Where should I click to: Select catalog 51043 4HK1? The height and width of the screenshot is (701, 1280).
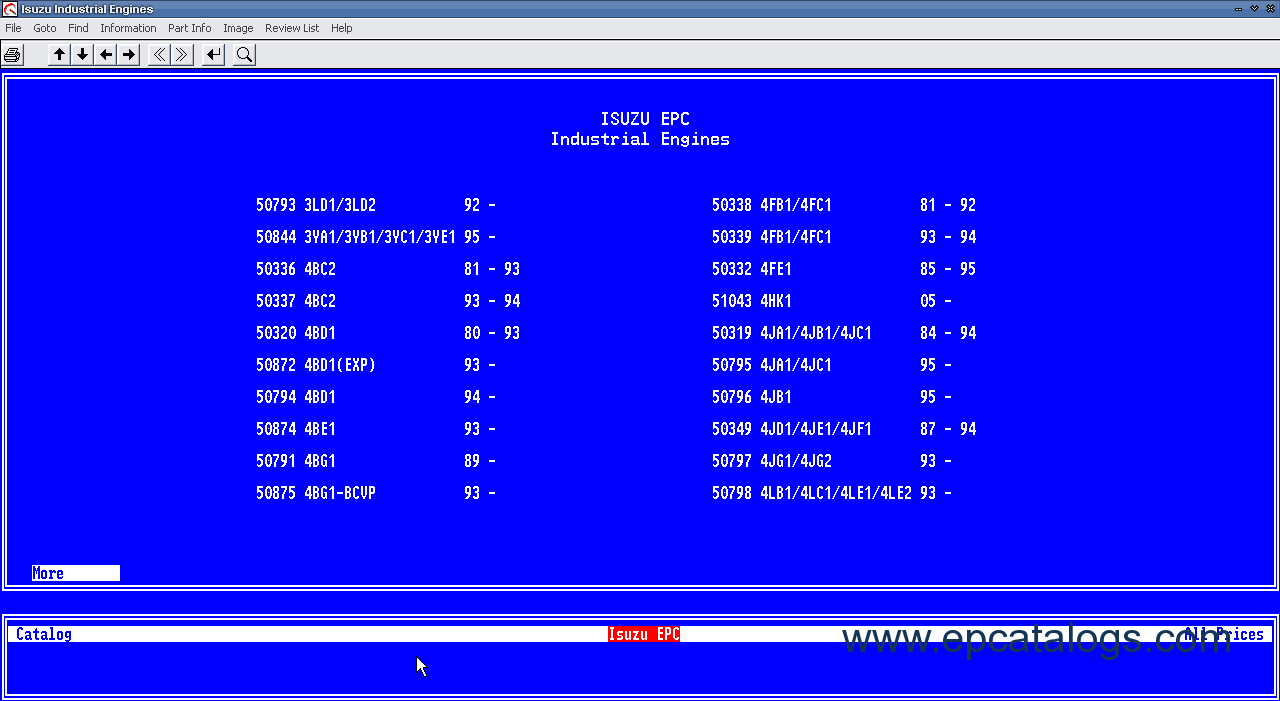click(832, 301)
